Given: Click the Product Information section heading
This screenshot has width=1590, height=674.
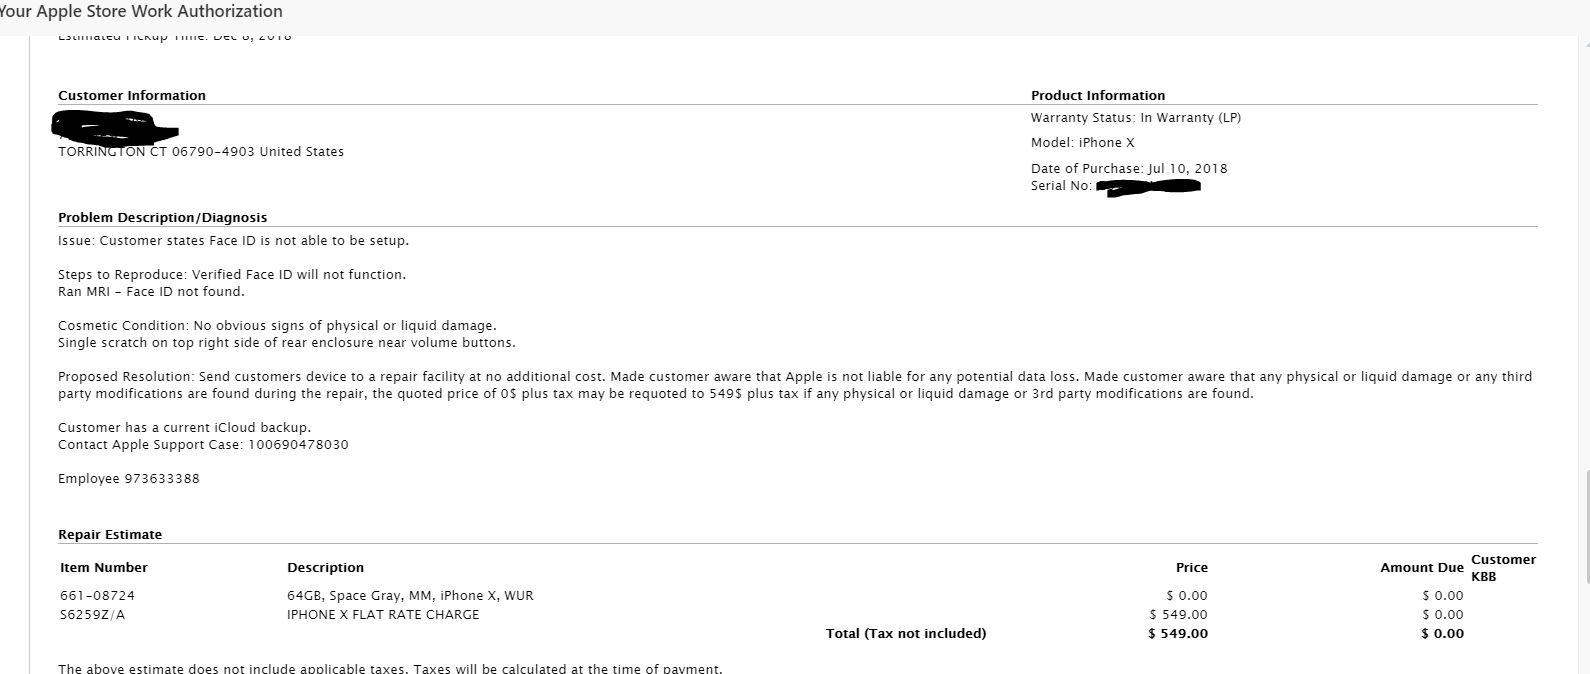Looking at the screenshot, I should tap(1098, 96).
